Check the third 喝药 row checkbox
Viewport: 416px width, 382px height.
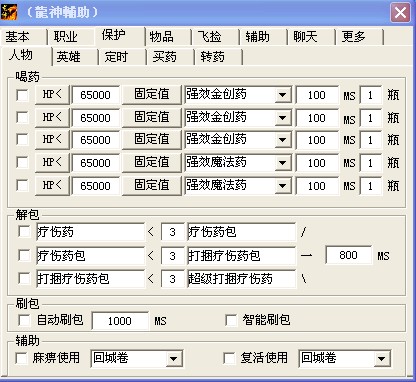point(23,140)
